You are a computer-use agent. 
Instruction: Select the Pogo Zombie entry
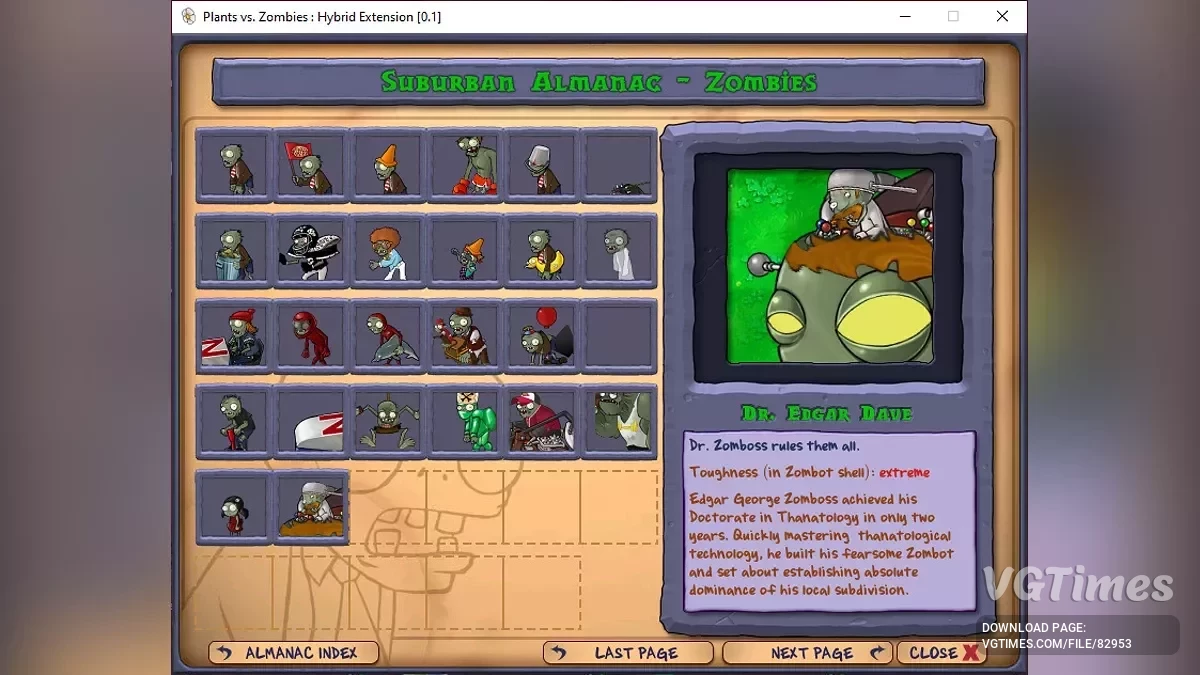[x=234, y=422]
